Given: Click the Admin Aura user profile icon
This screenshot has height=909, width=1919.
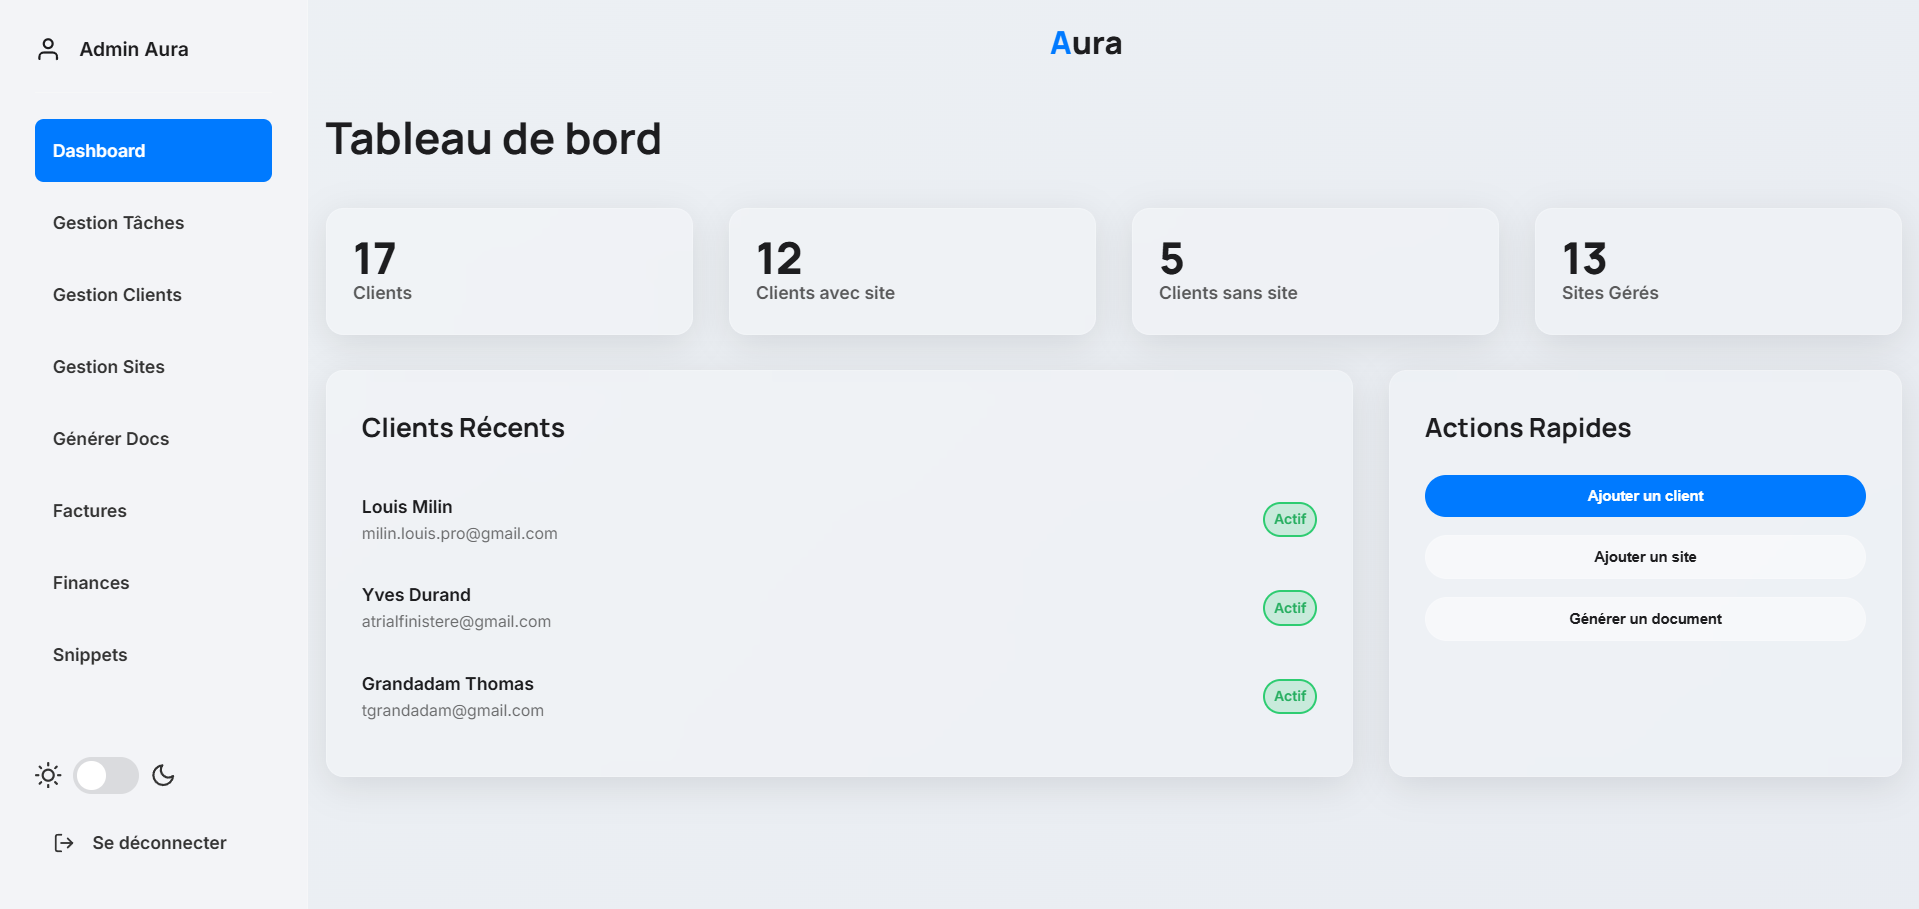Looking at the screenshot, I should coord(48,47).
